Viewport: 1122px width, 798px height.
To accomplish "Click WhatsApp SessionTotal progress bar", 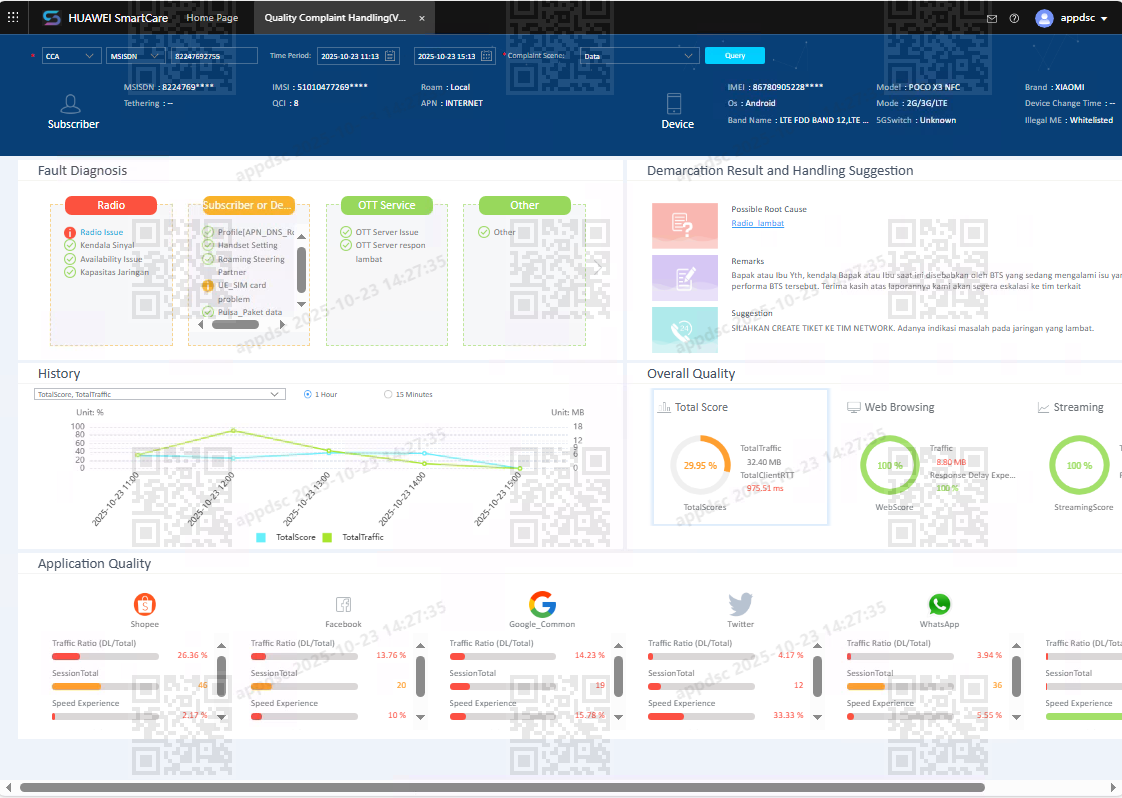I will (x=900, y=686).
